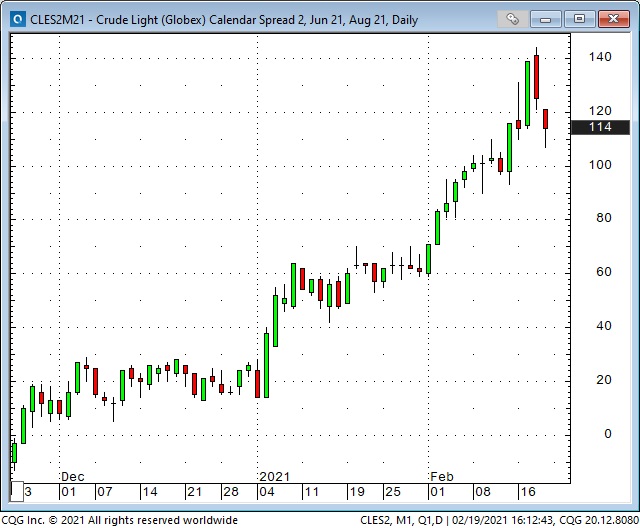Click the date label 11 on time axis
The image size is (640, 528).
[311, 492]
